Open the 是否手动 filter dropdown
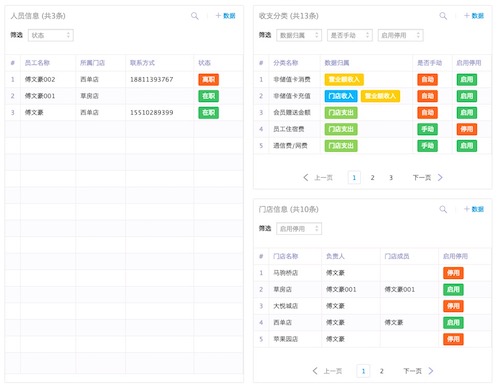Image resolution: width=499 pixels, height=390 pixels. pos(350,35)
